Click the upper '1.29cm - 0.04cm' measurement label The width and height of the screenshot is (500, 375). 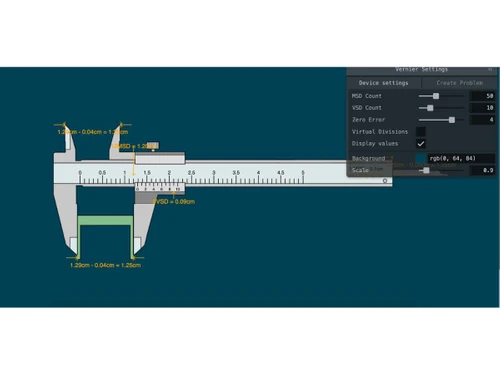click(93, 132)
